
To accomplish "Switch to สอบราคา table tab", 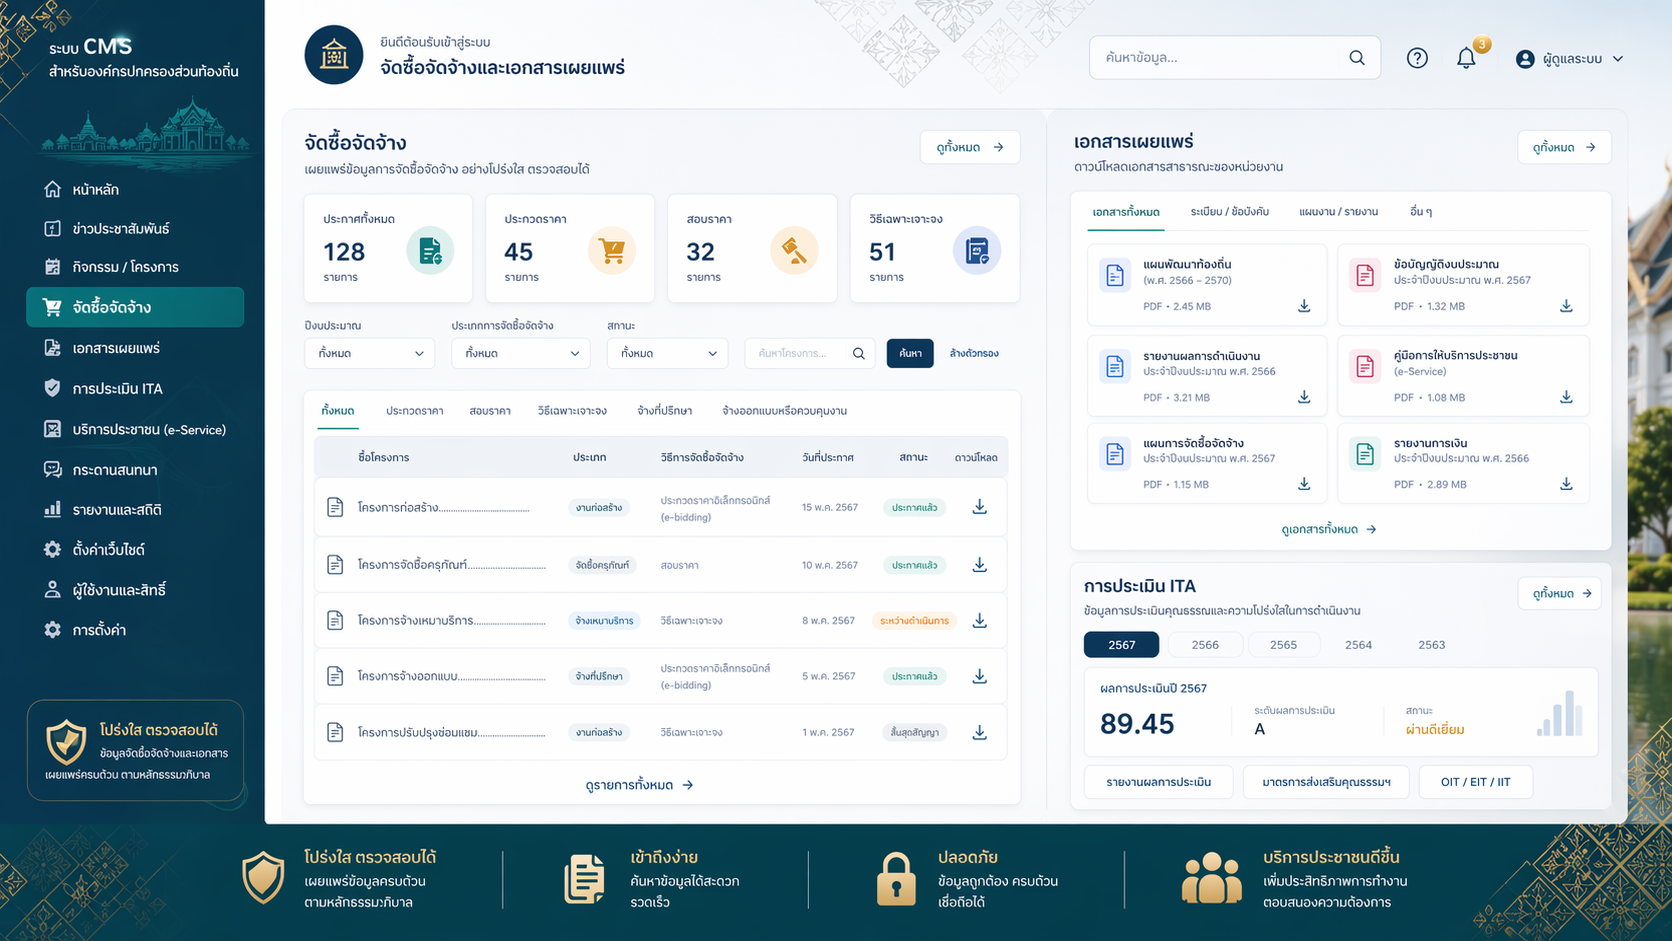I will 490,411.
